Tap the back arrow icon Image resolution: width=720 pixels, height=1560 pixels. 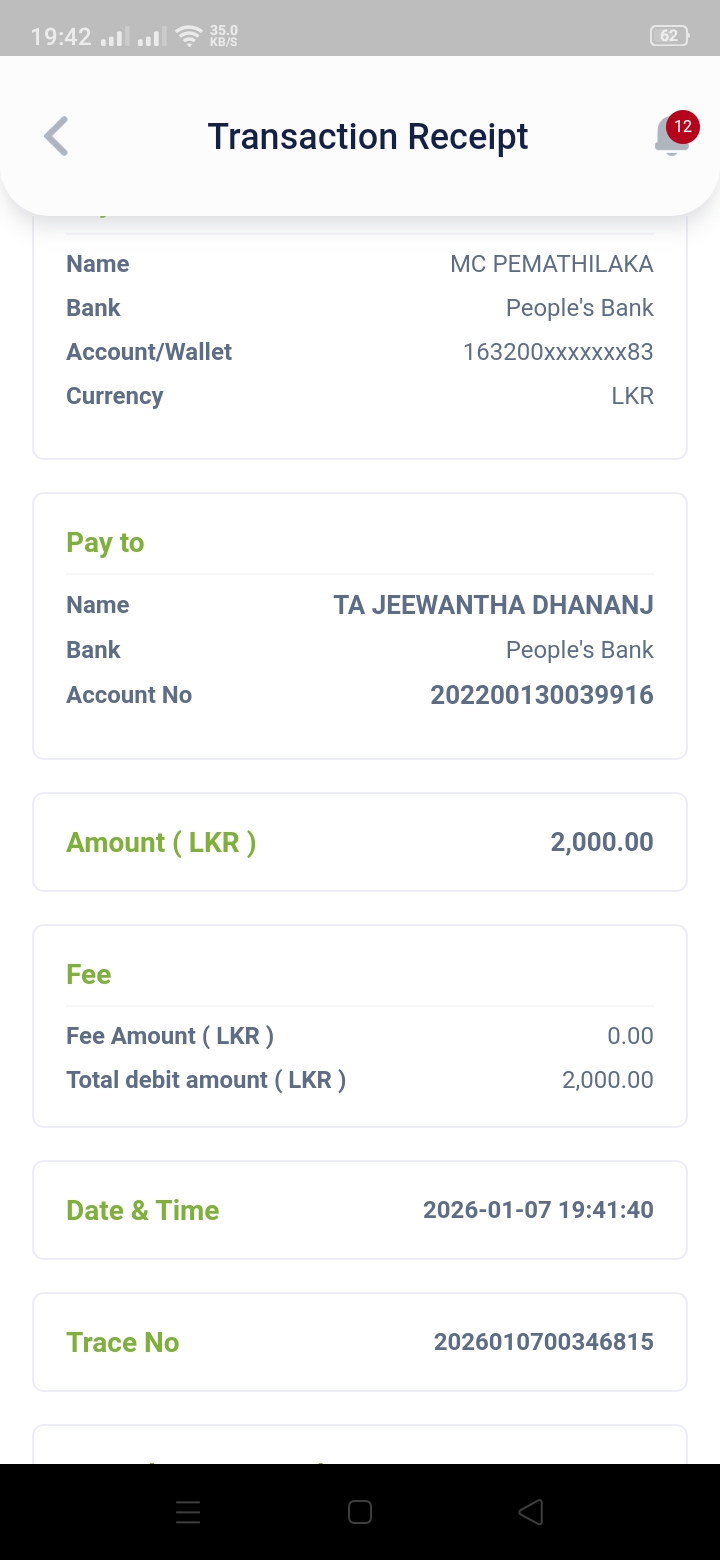click(x=57, y=136)
